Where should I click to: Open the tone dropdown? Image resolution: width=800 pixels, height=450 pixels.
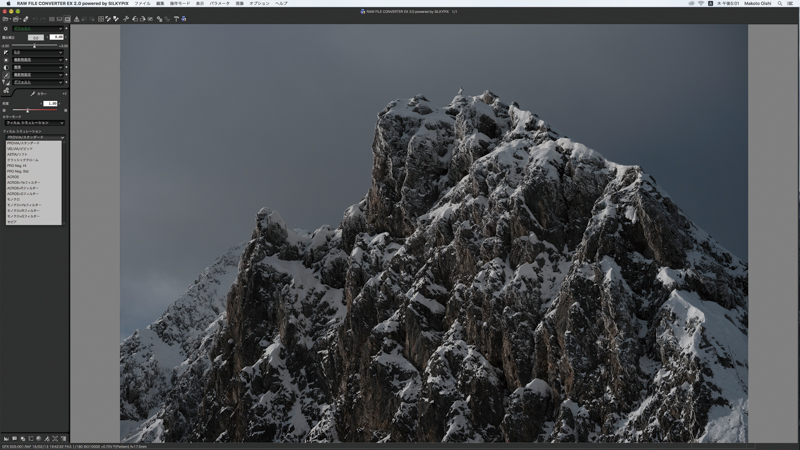click(38, 67)
